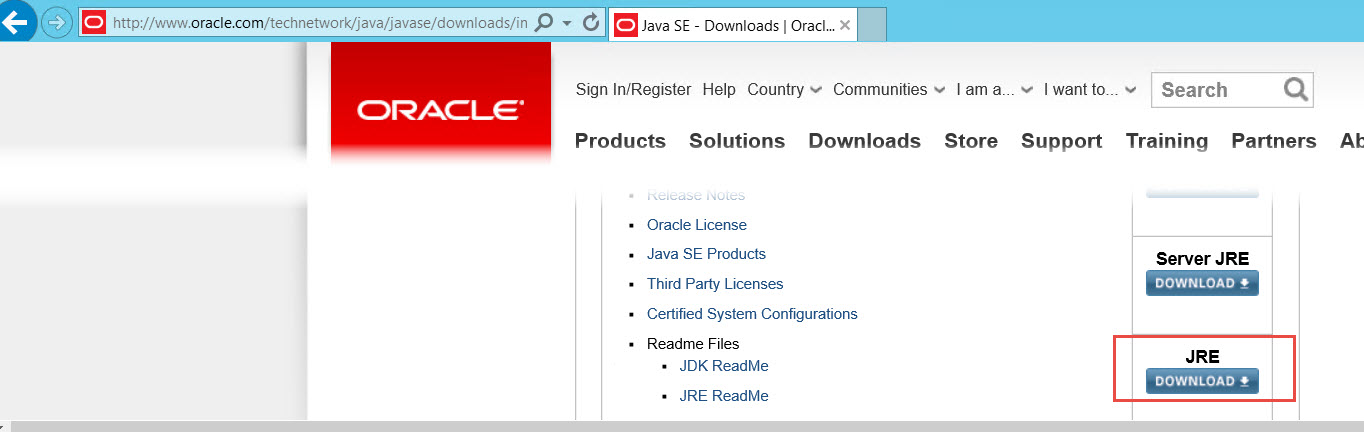Open the JDK ReadMe link
Viewport: 1364px width, 432px height.
724,366
